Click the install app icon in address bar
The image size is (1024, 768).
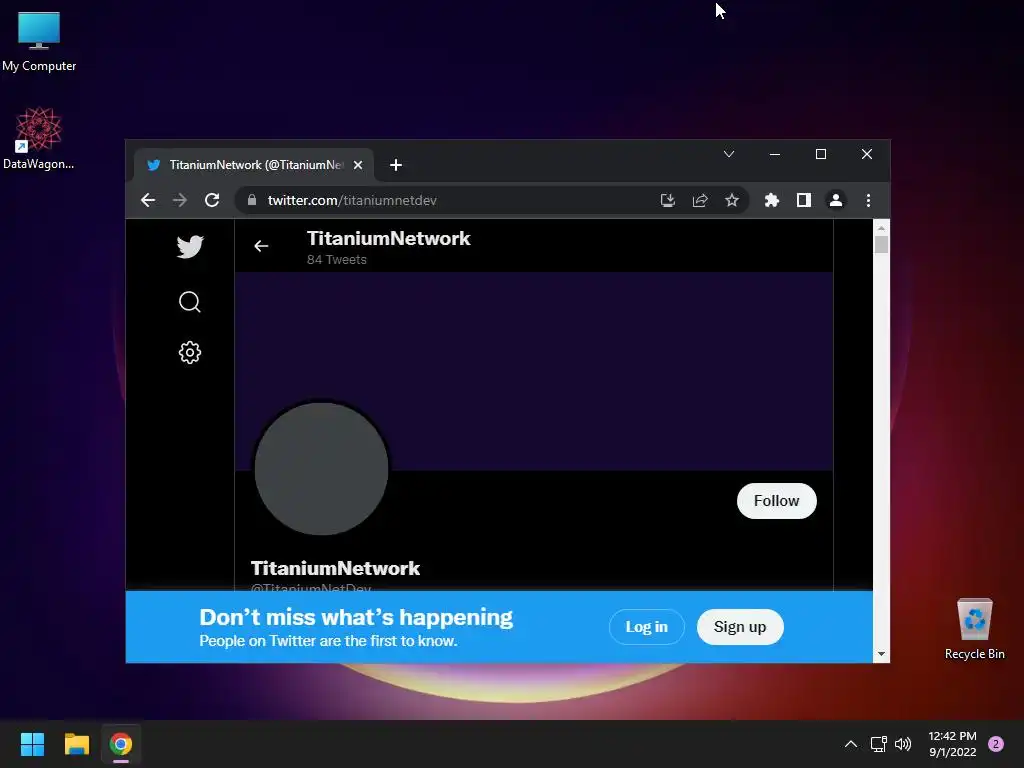[x=667, y=200]
